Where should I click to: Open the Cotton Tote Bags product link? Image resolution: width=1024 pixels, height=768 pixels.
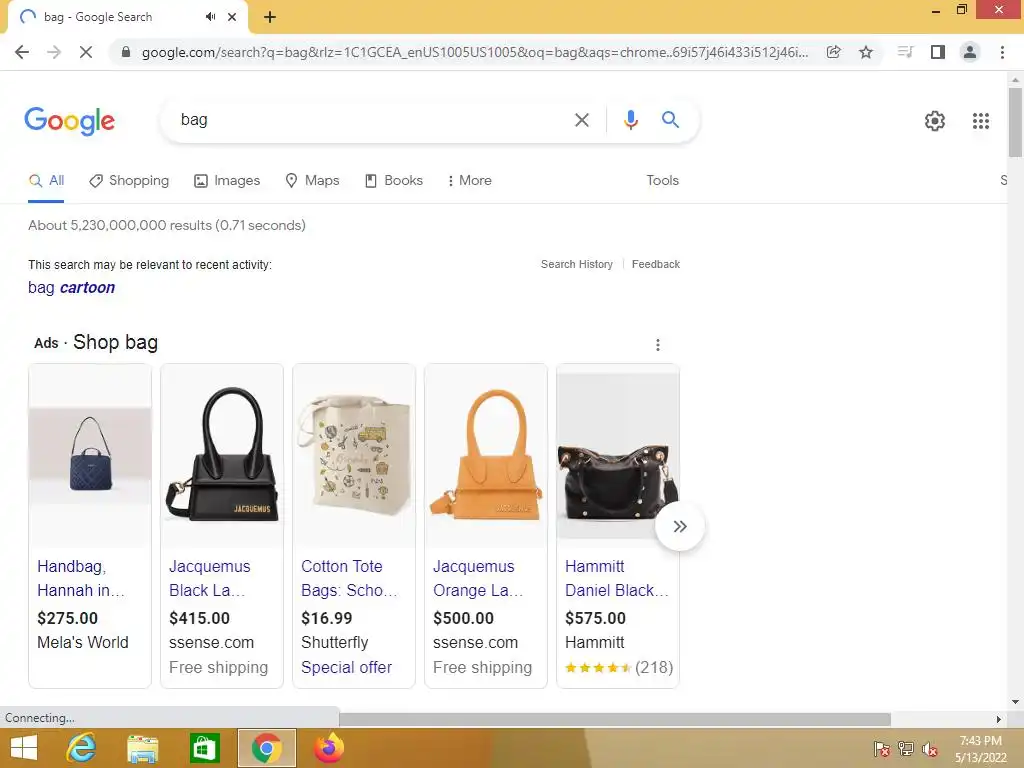point(349,579)
